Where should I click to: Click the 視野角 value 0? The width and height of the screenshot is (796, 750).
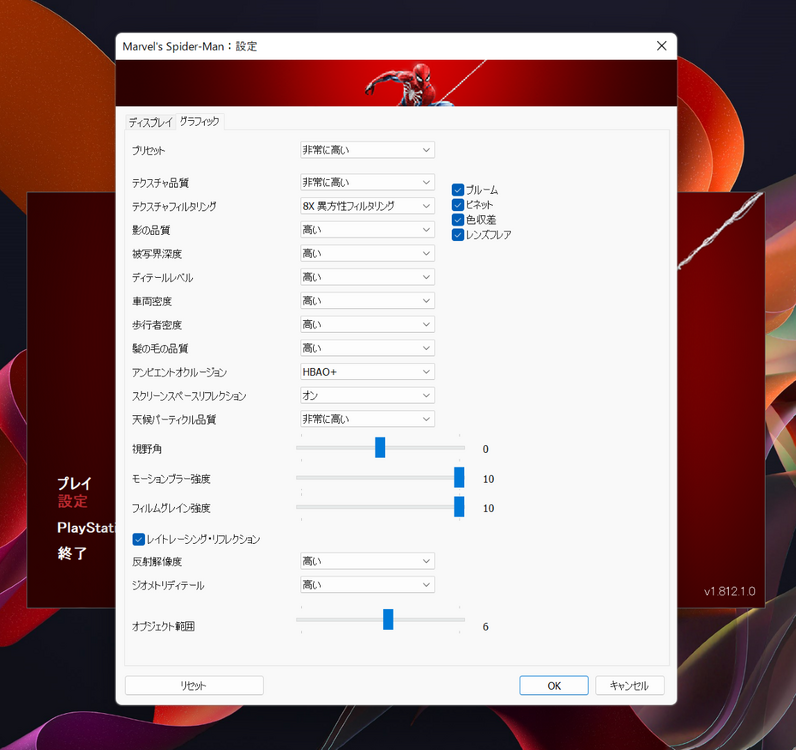point(486,449)
